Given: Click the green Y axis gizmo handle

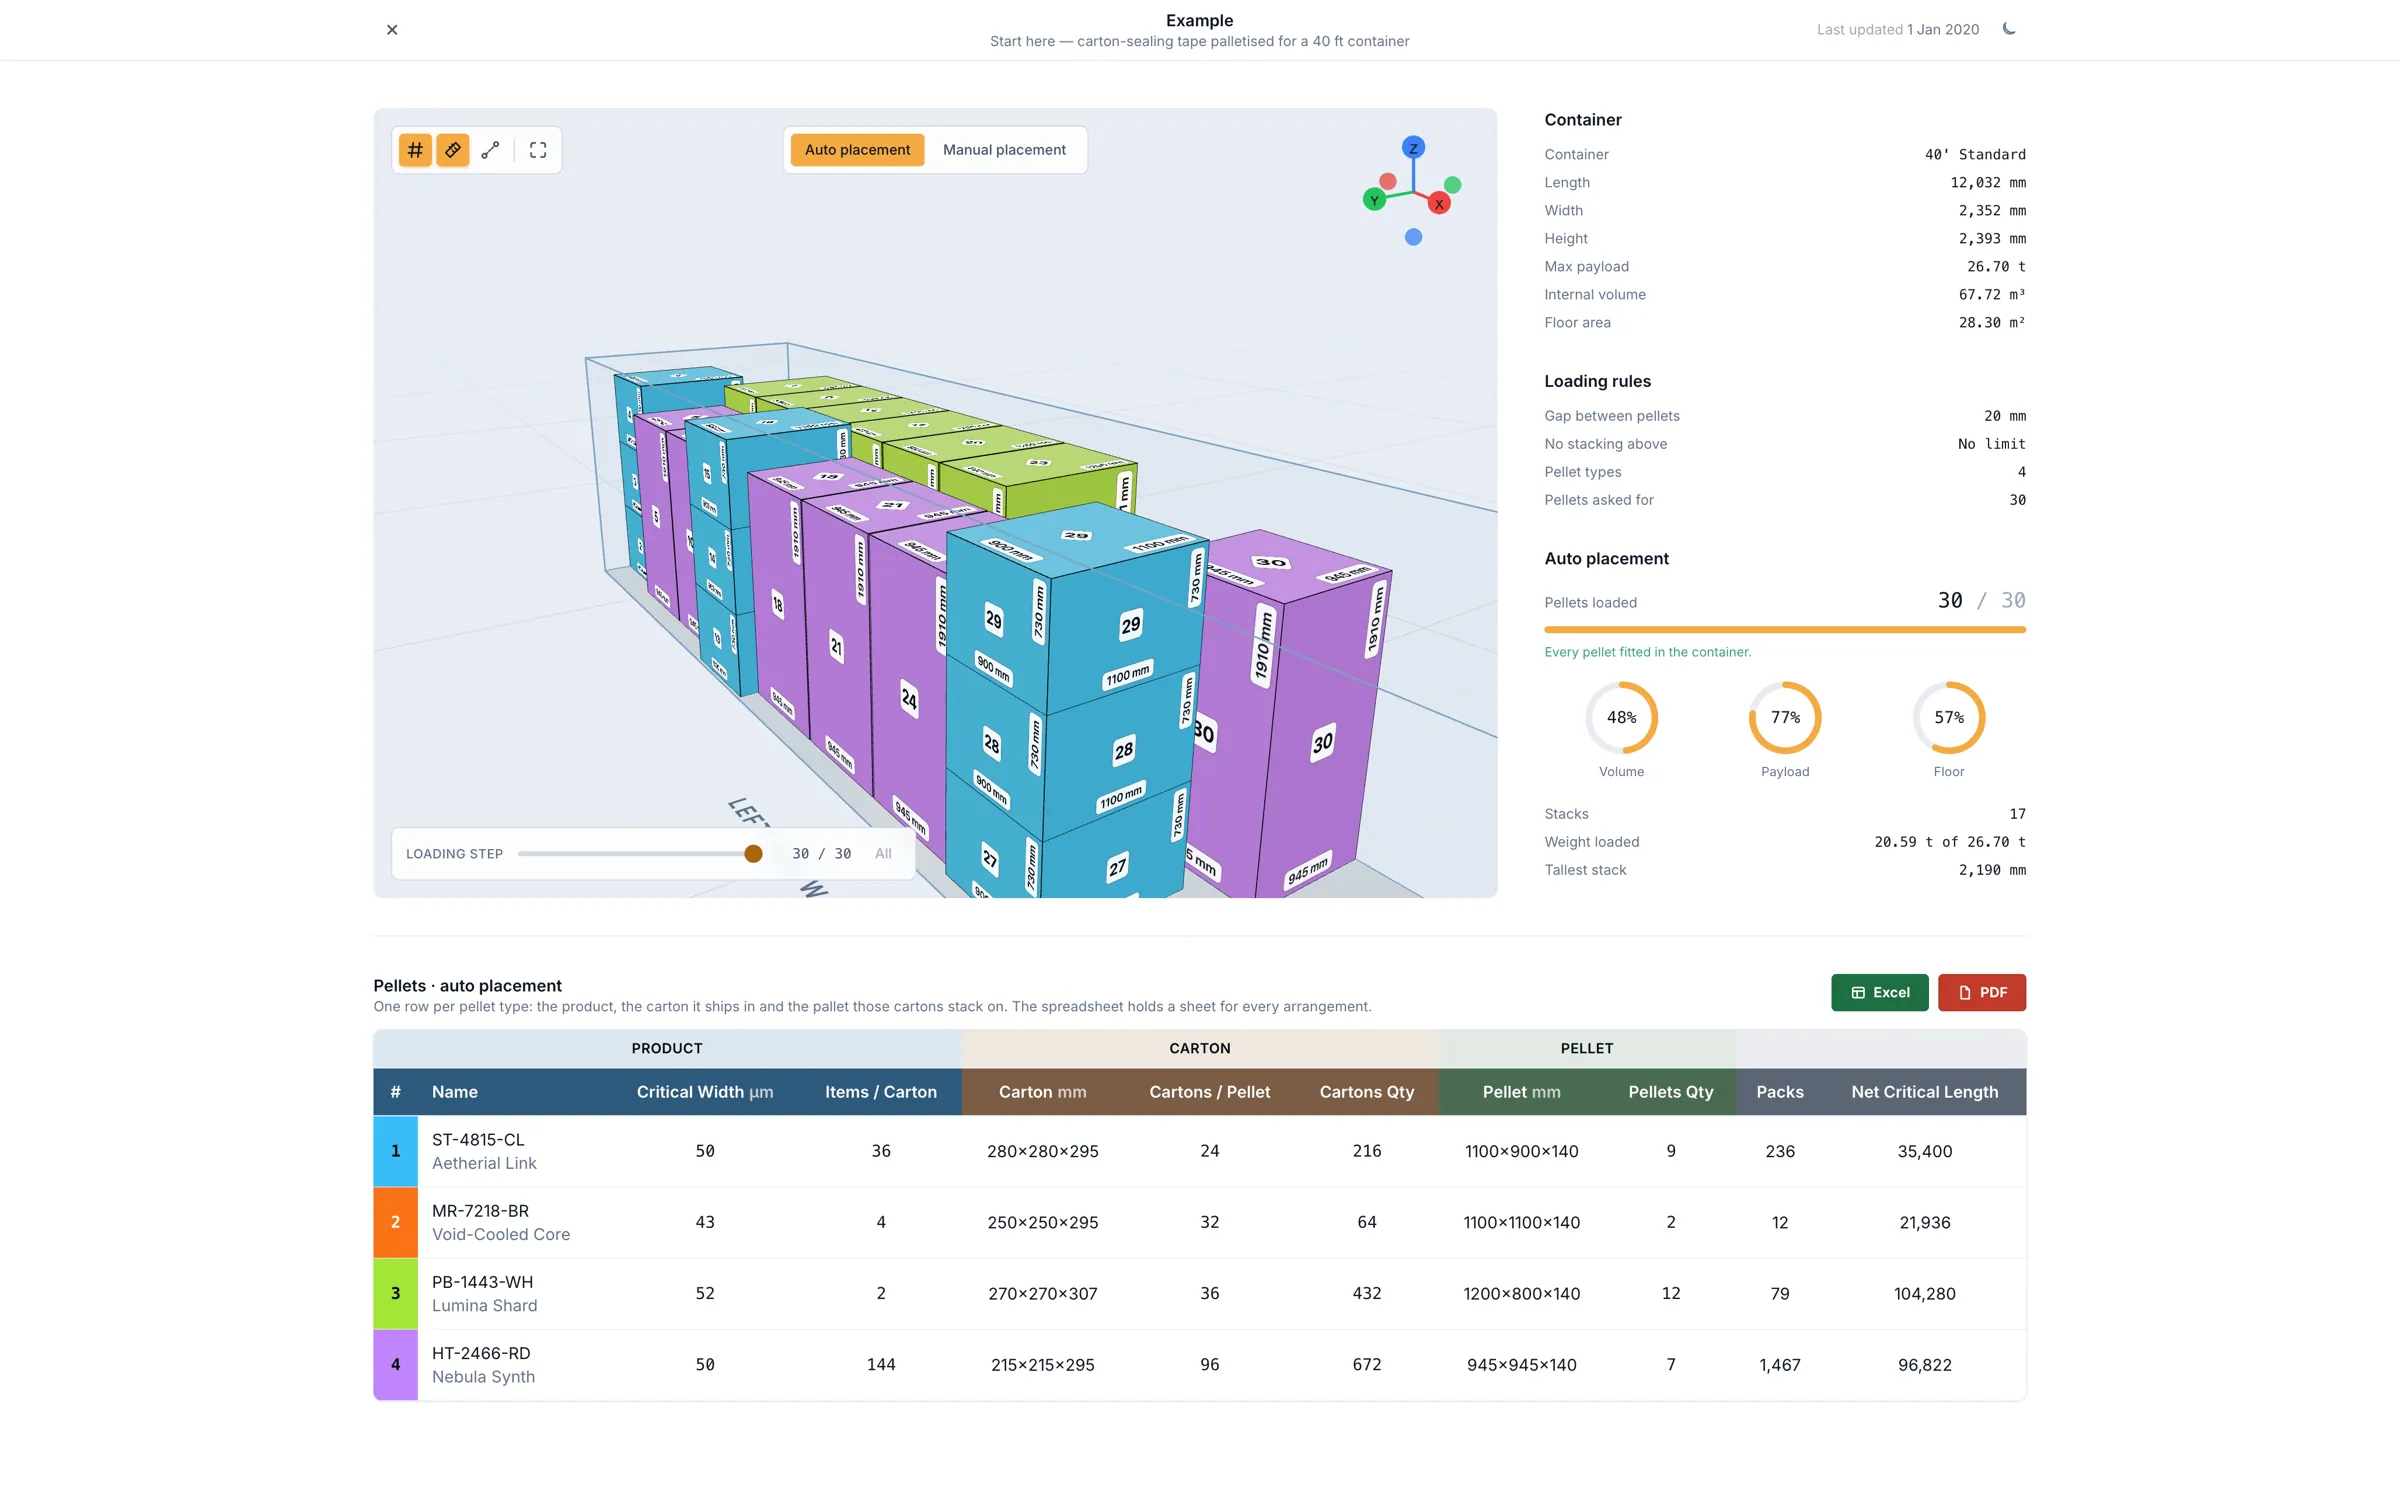Looking at the screenshot, I should pyautogui.click(x=1375, y=200).
